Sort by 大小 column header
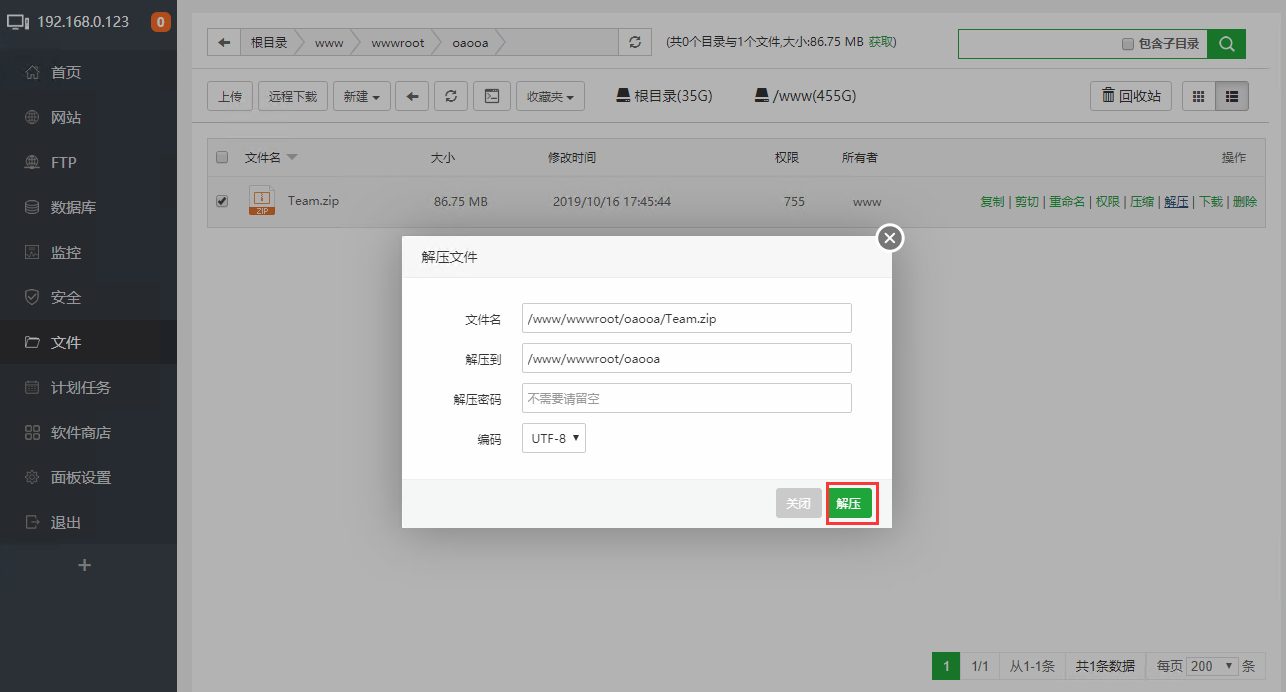The image size is (1286, 692). (443, 157)
